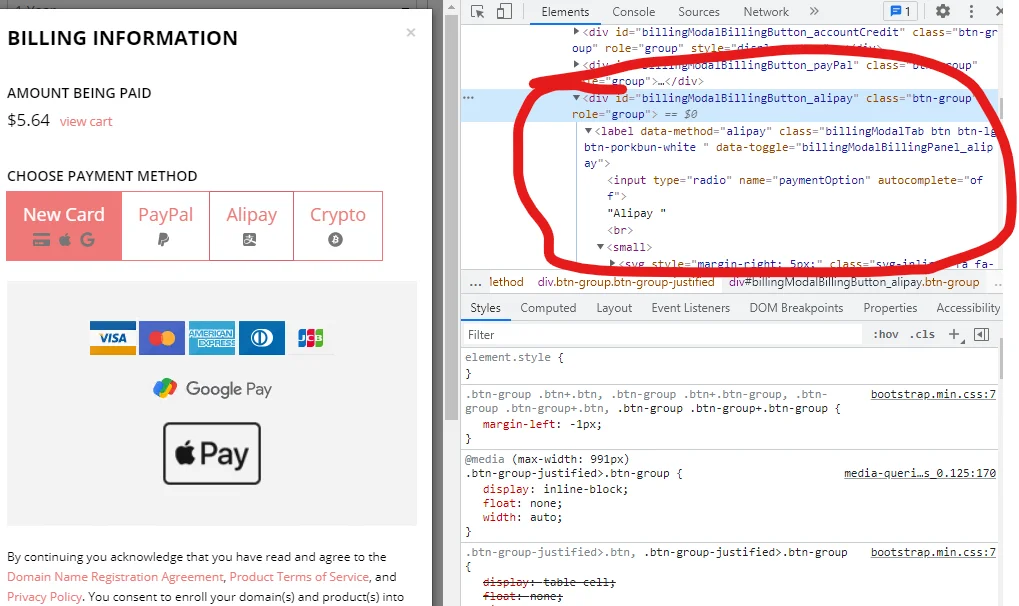Image resolution: width=1019 pixels, height=606 pixels.
Task: Focus the styles Filter input
Action: (x=663, y=335)
